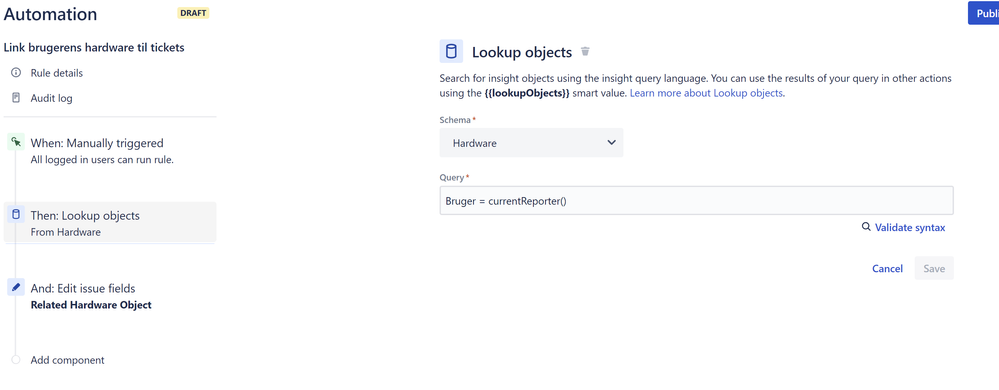Click into the Query input field
This screenshot has height=390, width=999.
696,200
